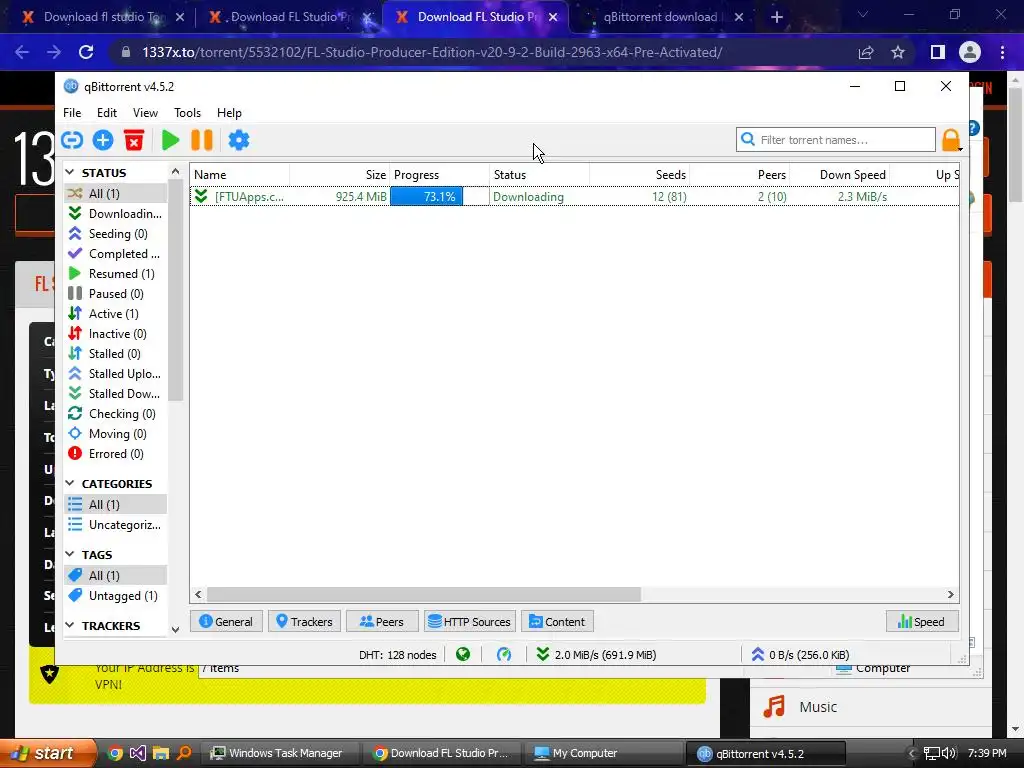This screenshot has height=768, width=1024.
Task: Collapse the CATEGORIES section
Action: pyautogui.click(x=70, y=483)
